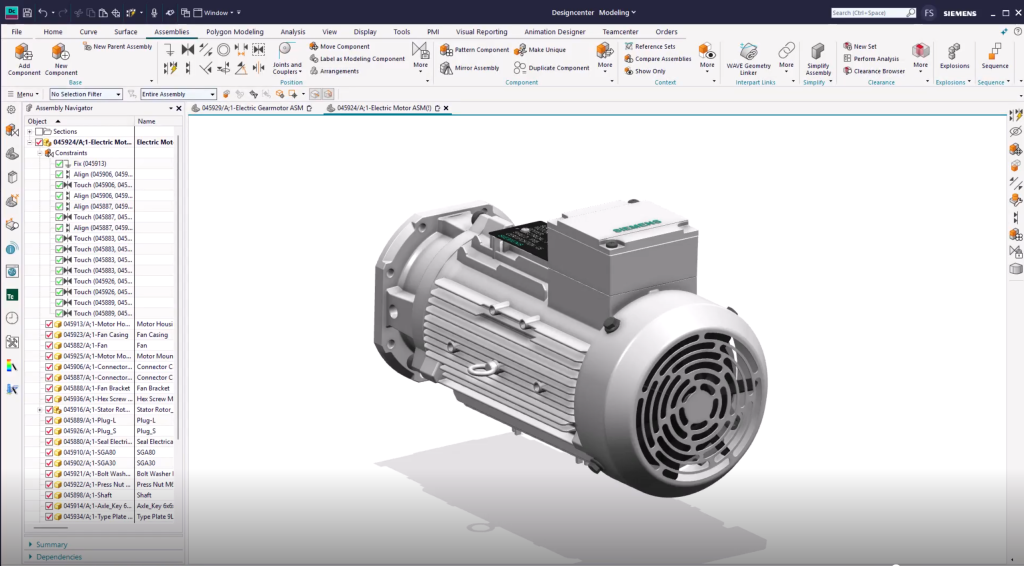Toggle the Sections checkbox
Viewport: 1024px width, 566px height.
click(x=39, y=132)
